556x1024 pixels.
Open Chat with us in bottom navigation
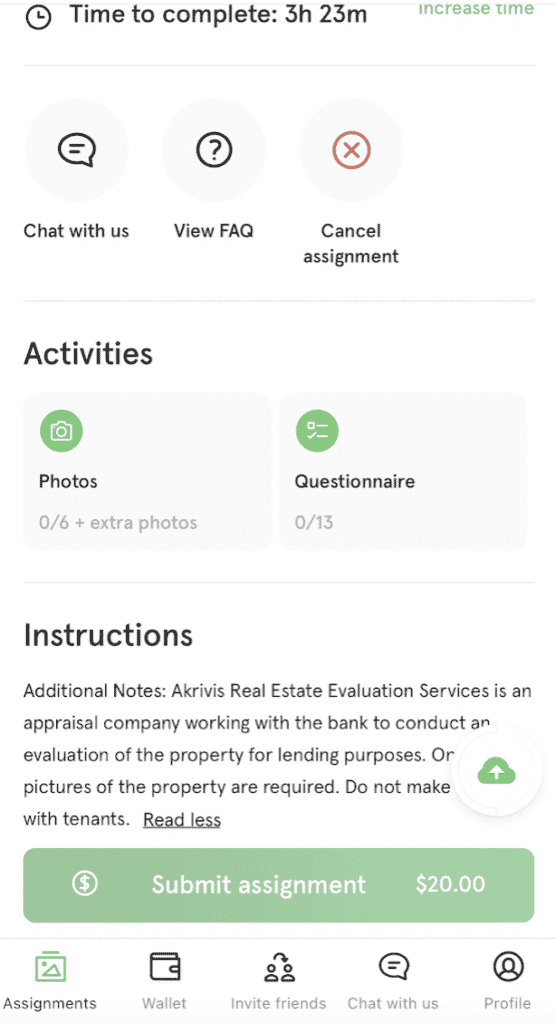pyautogui.click(x=393, y=981)
